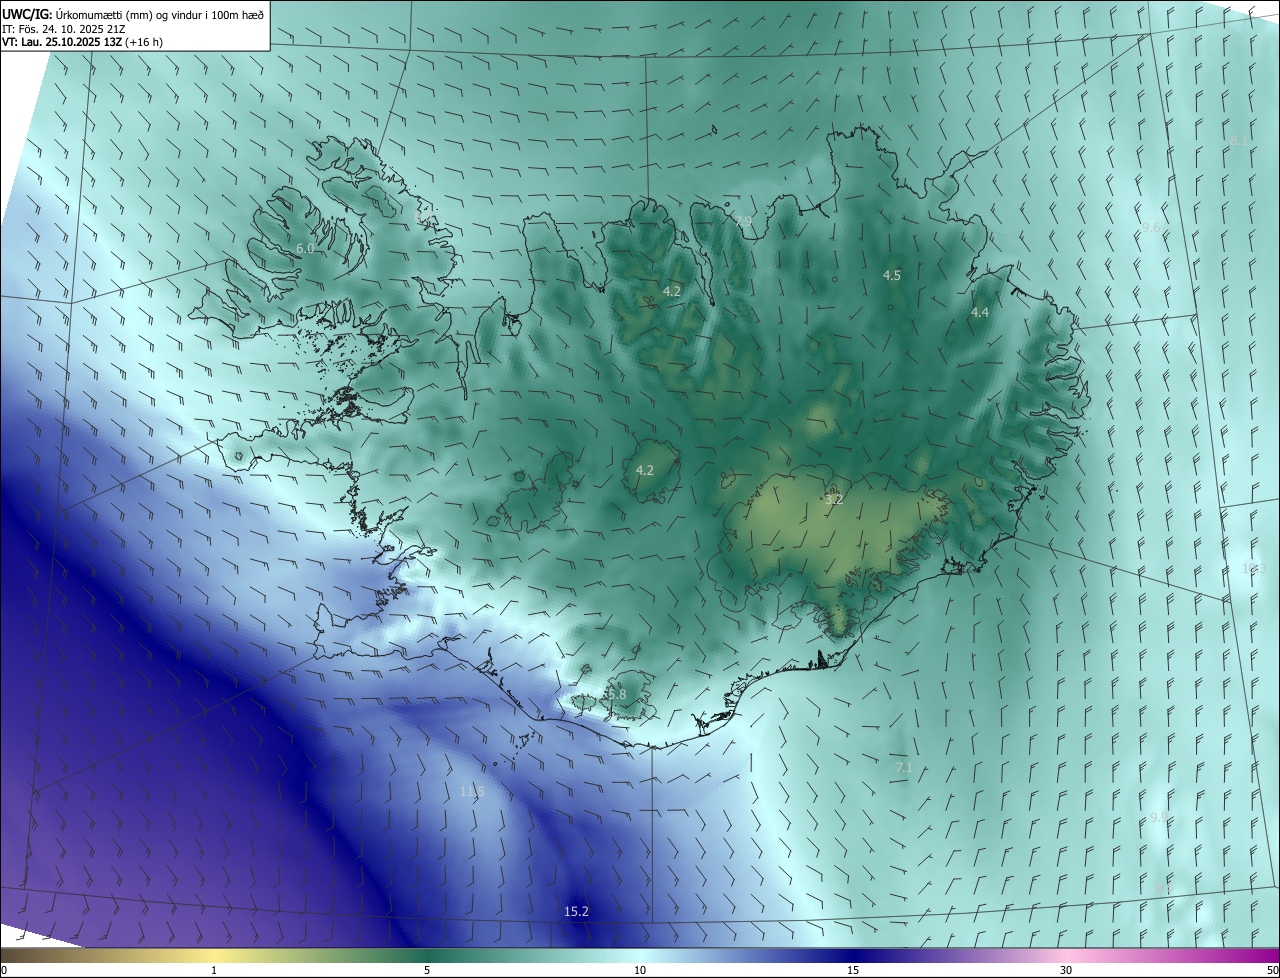Screen dimensions: 1280x978
Task: Click the 0 tick label on the color scale
Action: pos(4,970)
